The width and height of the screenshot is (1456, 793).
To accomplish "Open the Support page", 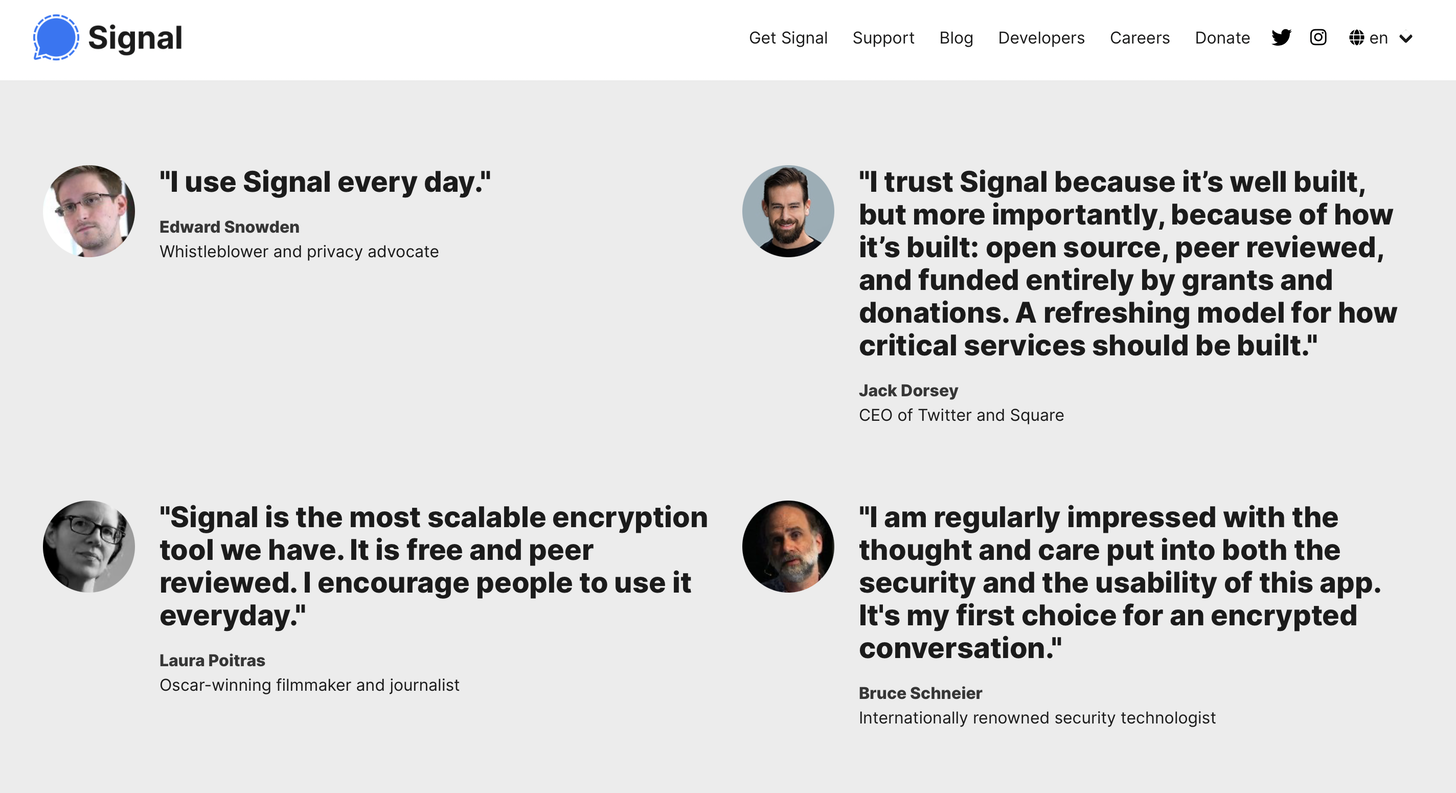I will pos(883,37).
